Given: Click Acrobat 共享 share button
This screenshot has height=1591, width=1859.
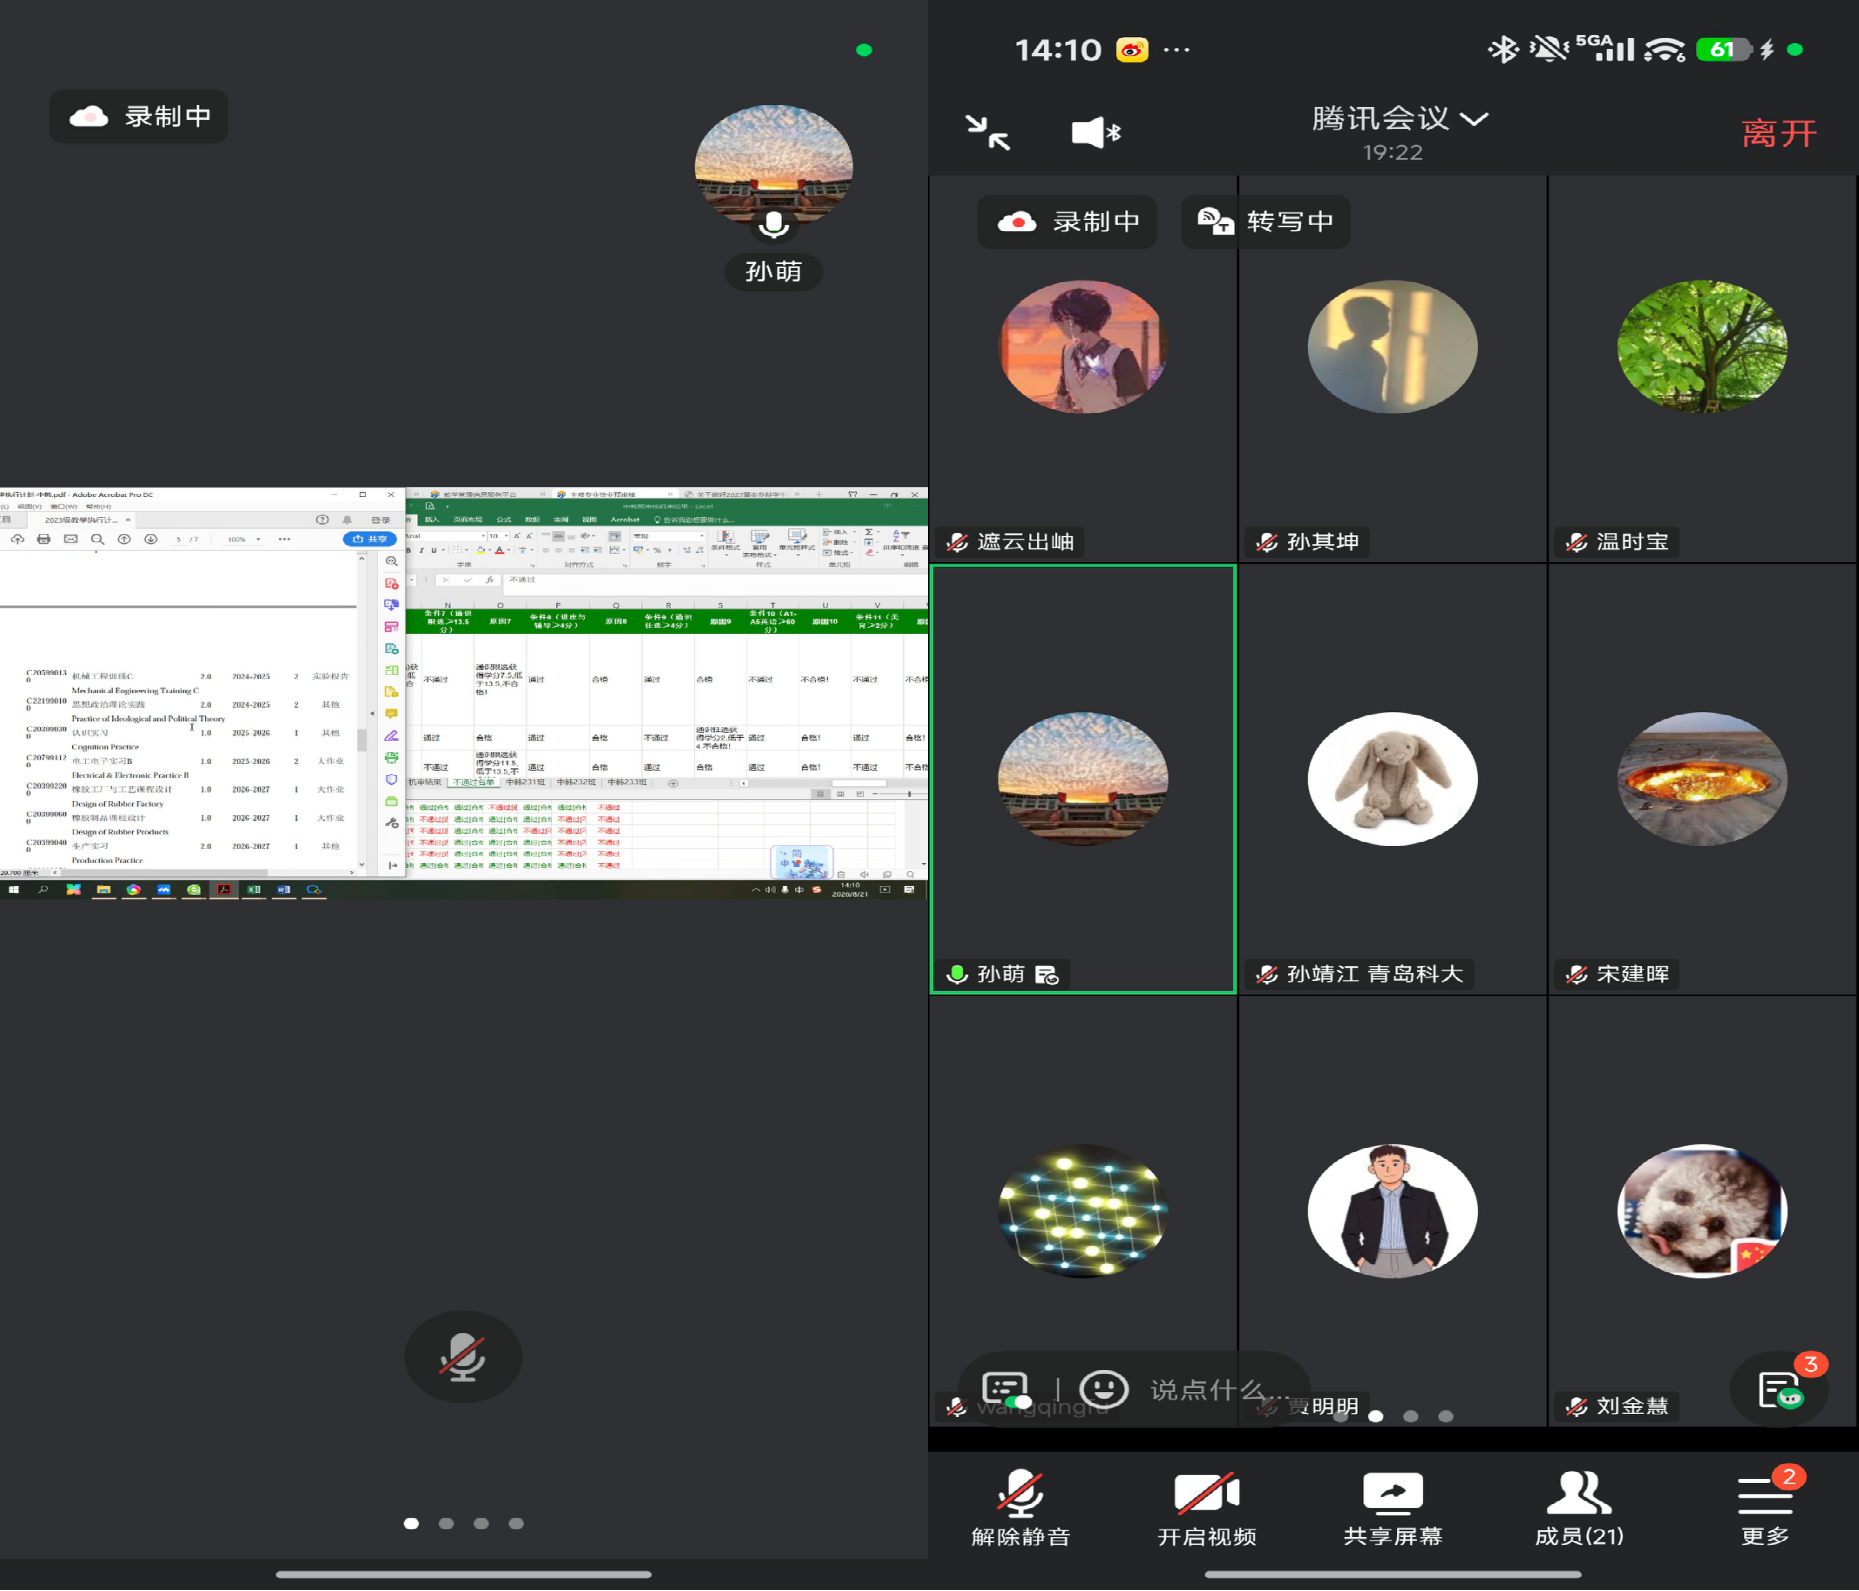Looking at the screenshot, I should tap(369, 539).
